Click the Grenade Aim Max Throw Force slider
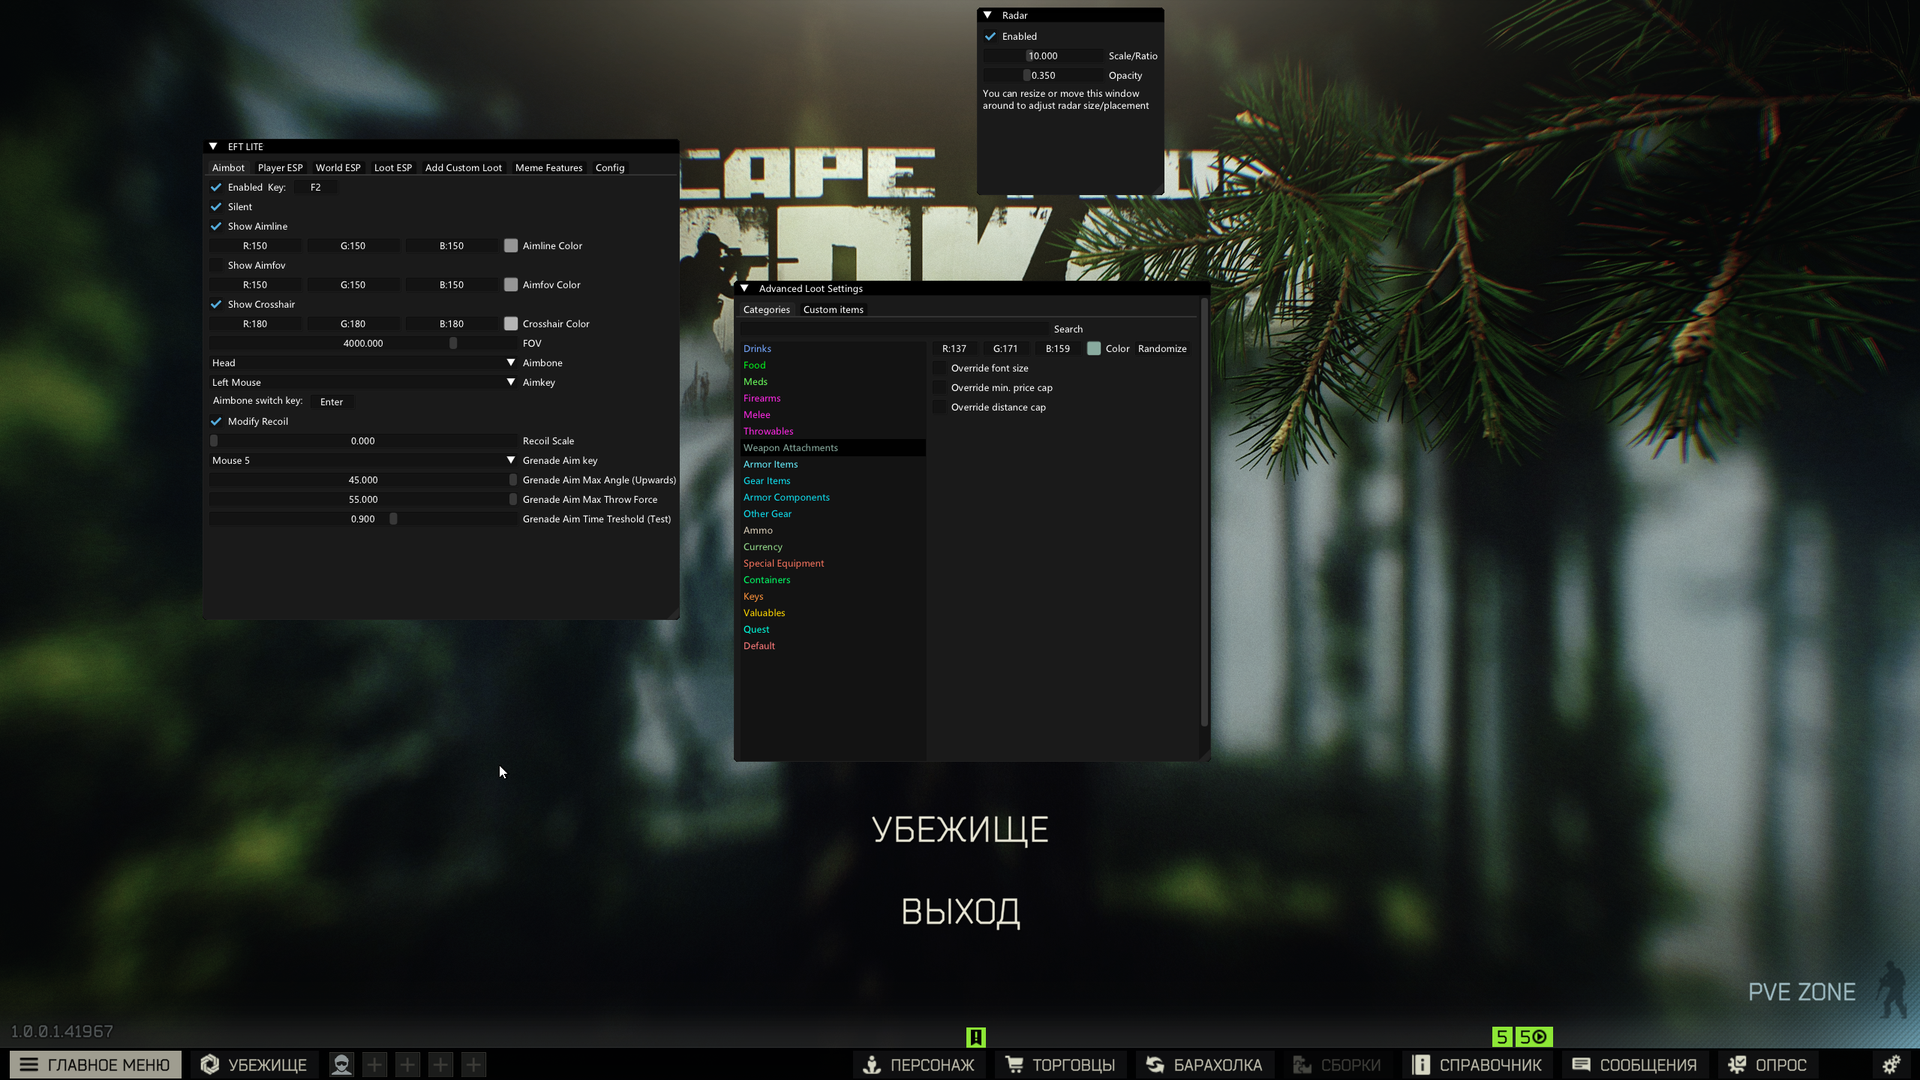Image resolution: width=1920 pixels, height=1080 pixels. tap(363, 500)
